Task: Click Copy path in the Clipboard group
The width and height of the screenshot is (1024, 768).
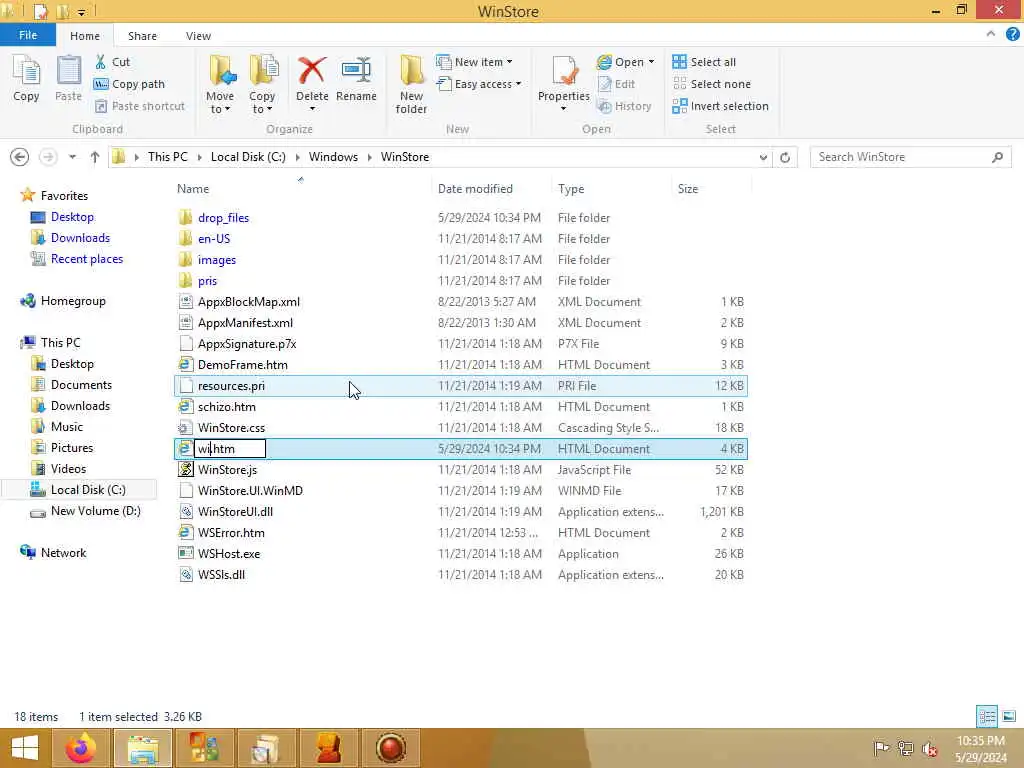Action: 129,84
